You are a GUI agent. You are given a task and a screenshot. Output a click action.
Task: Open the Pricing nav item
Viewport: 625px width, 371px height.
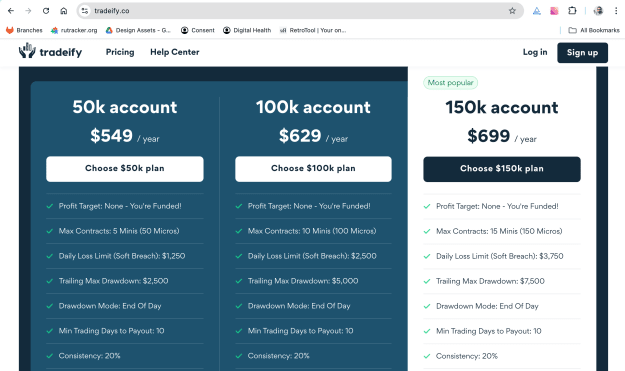(x=120, y=52)
